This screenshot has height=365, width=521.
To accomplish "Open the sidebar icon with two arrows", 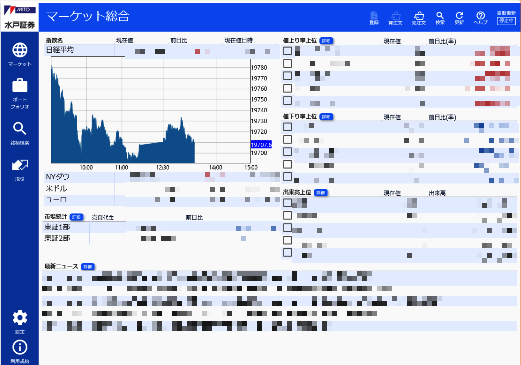I will 20,169.
